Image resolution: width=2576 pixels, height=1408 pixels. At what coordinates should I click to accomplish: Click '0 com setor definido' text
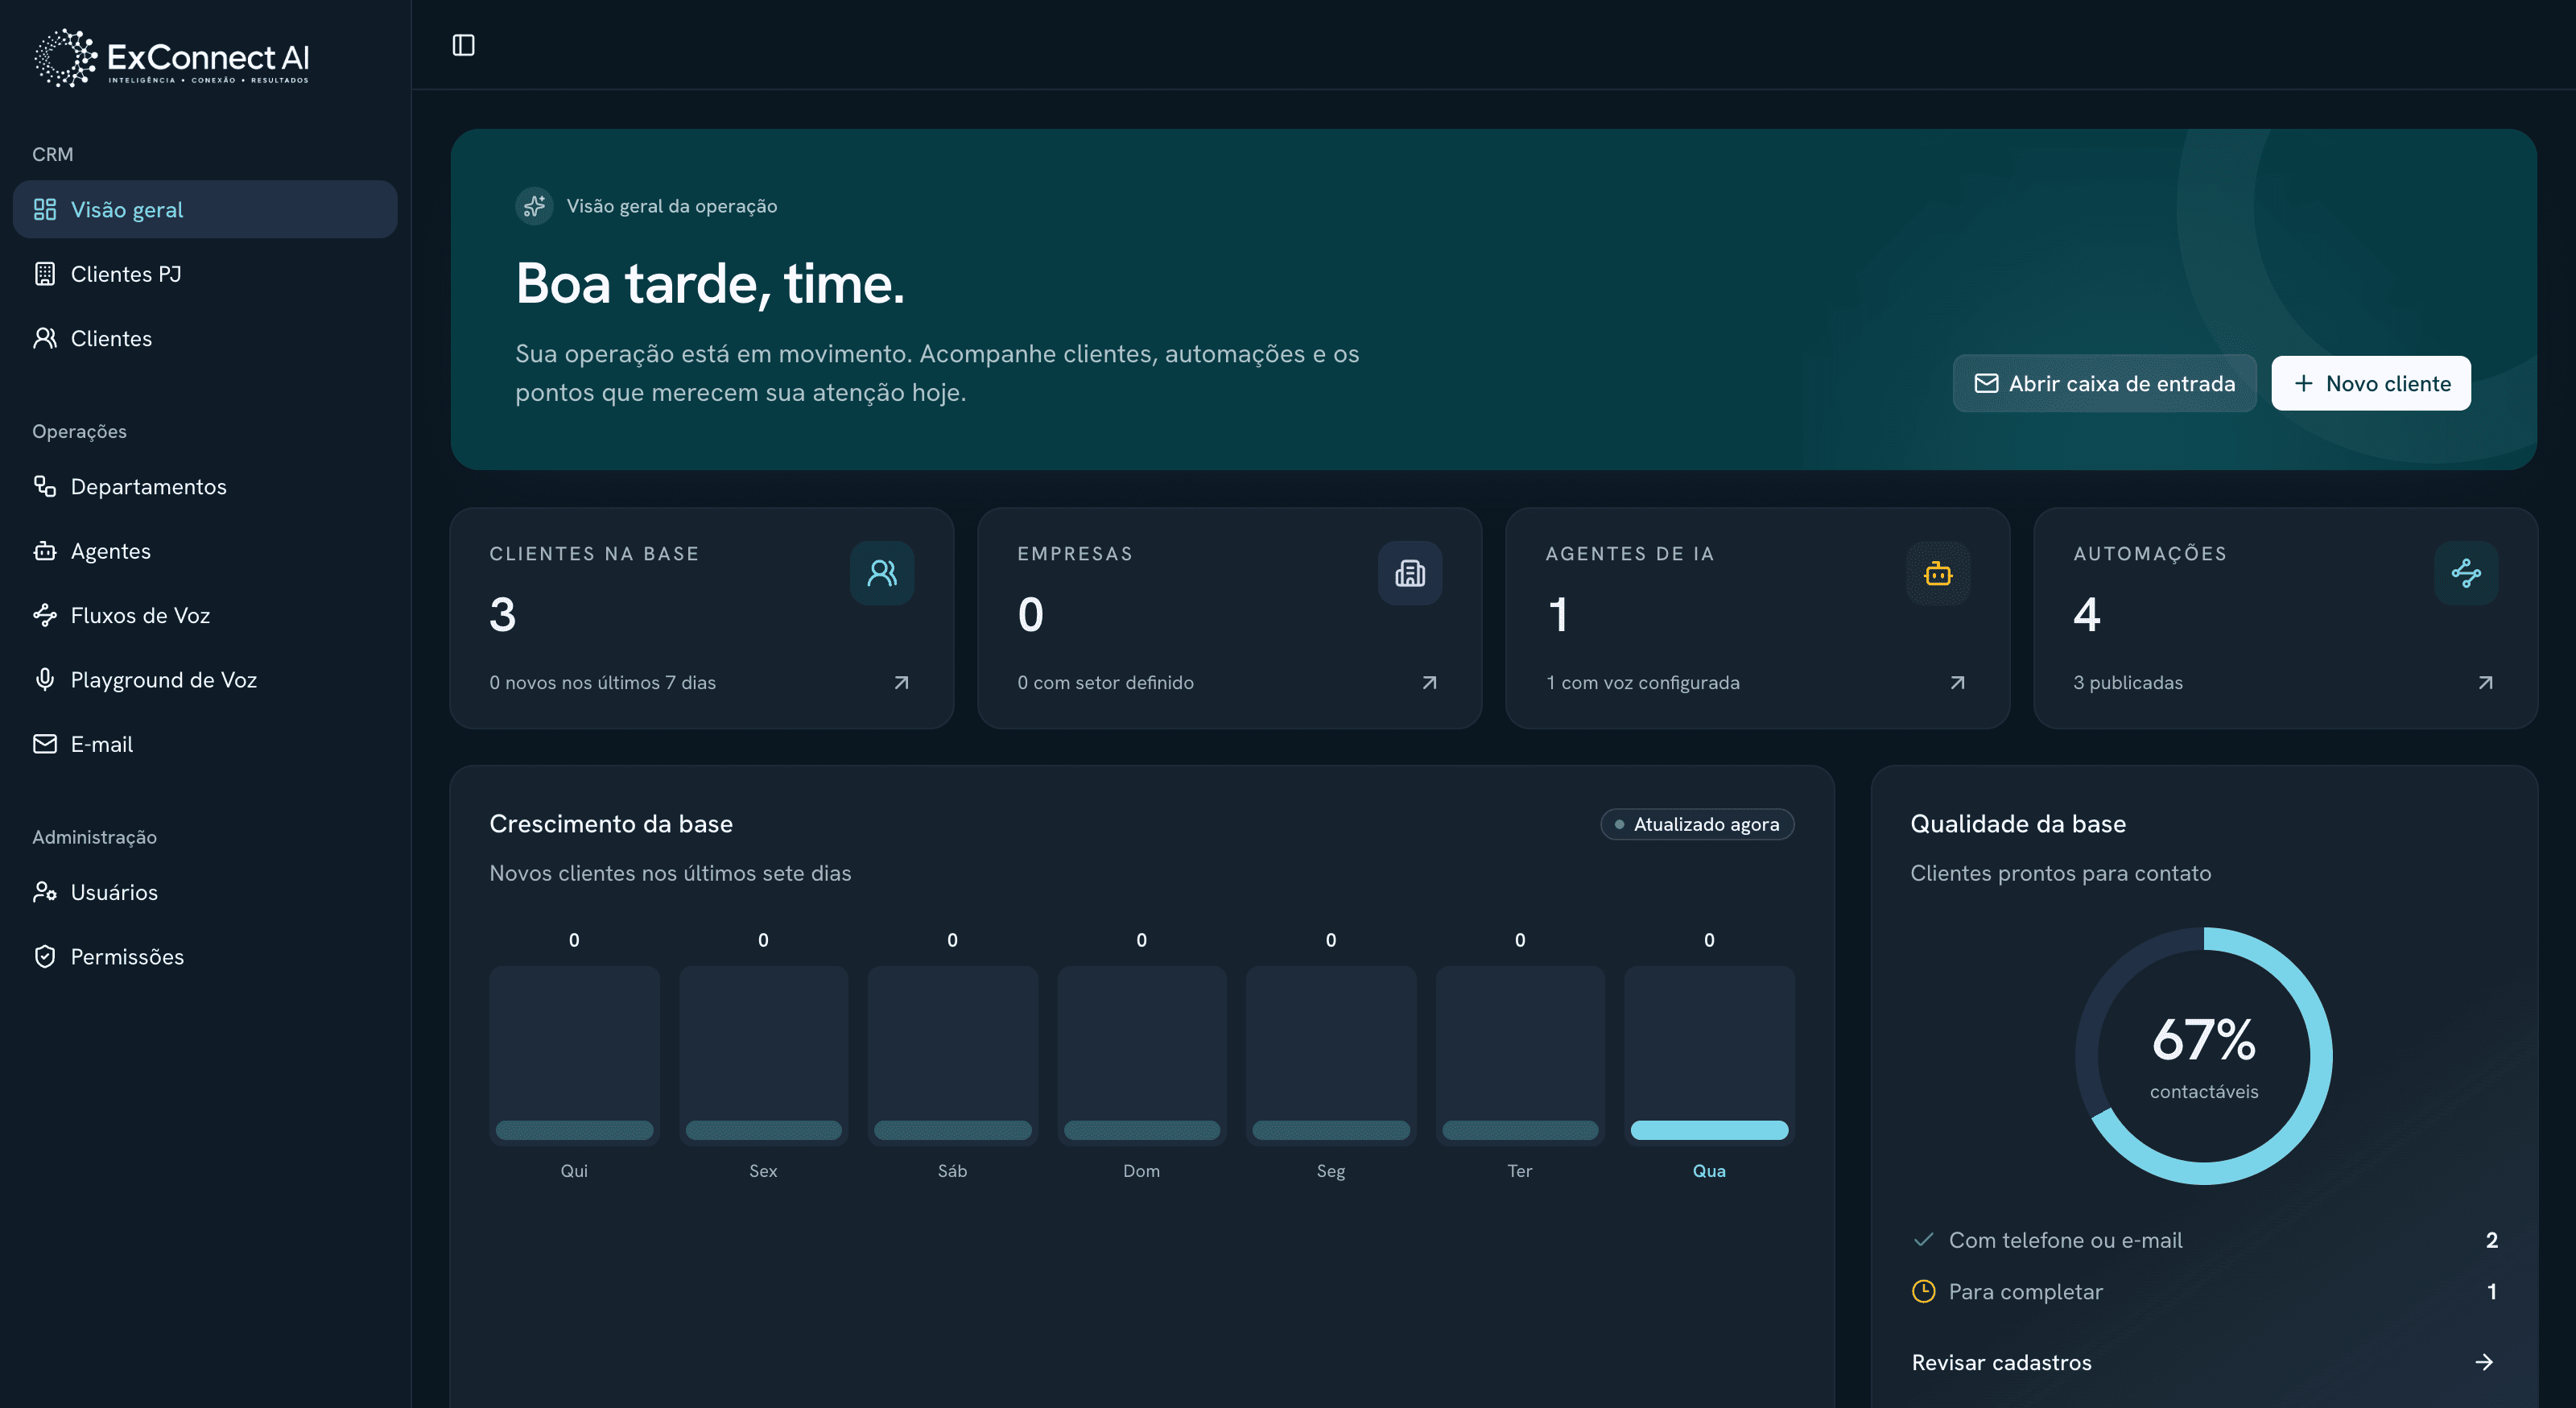(1105, 683)
